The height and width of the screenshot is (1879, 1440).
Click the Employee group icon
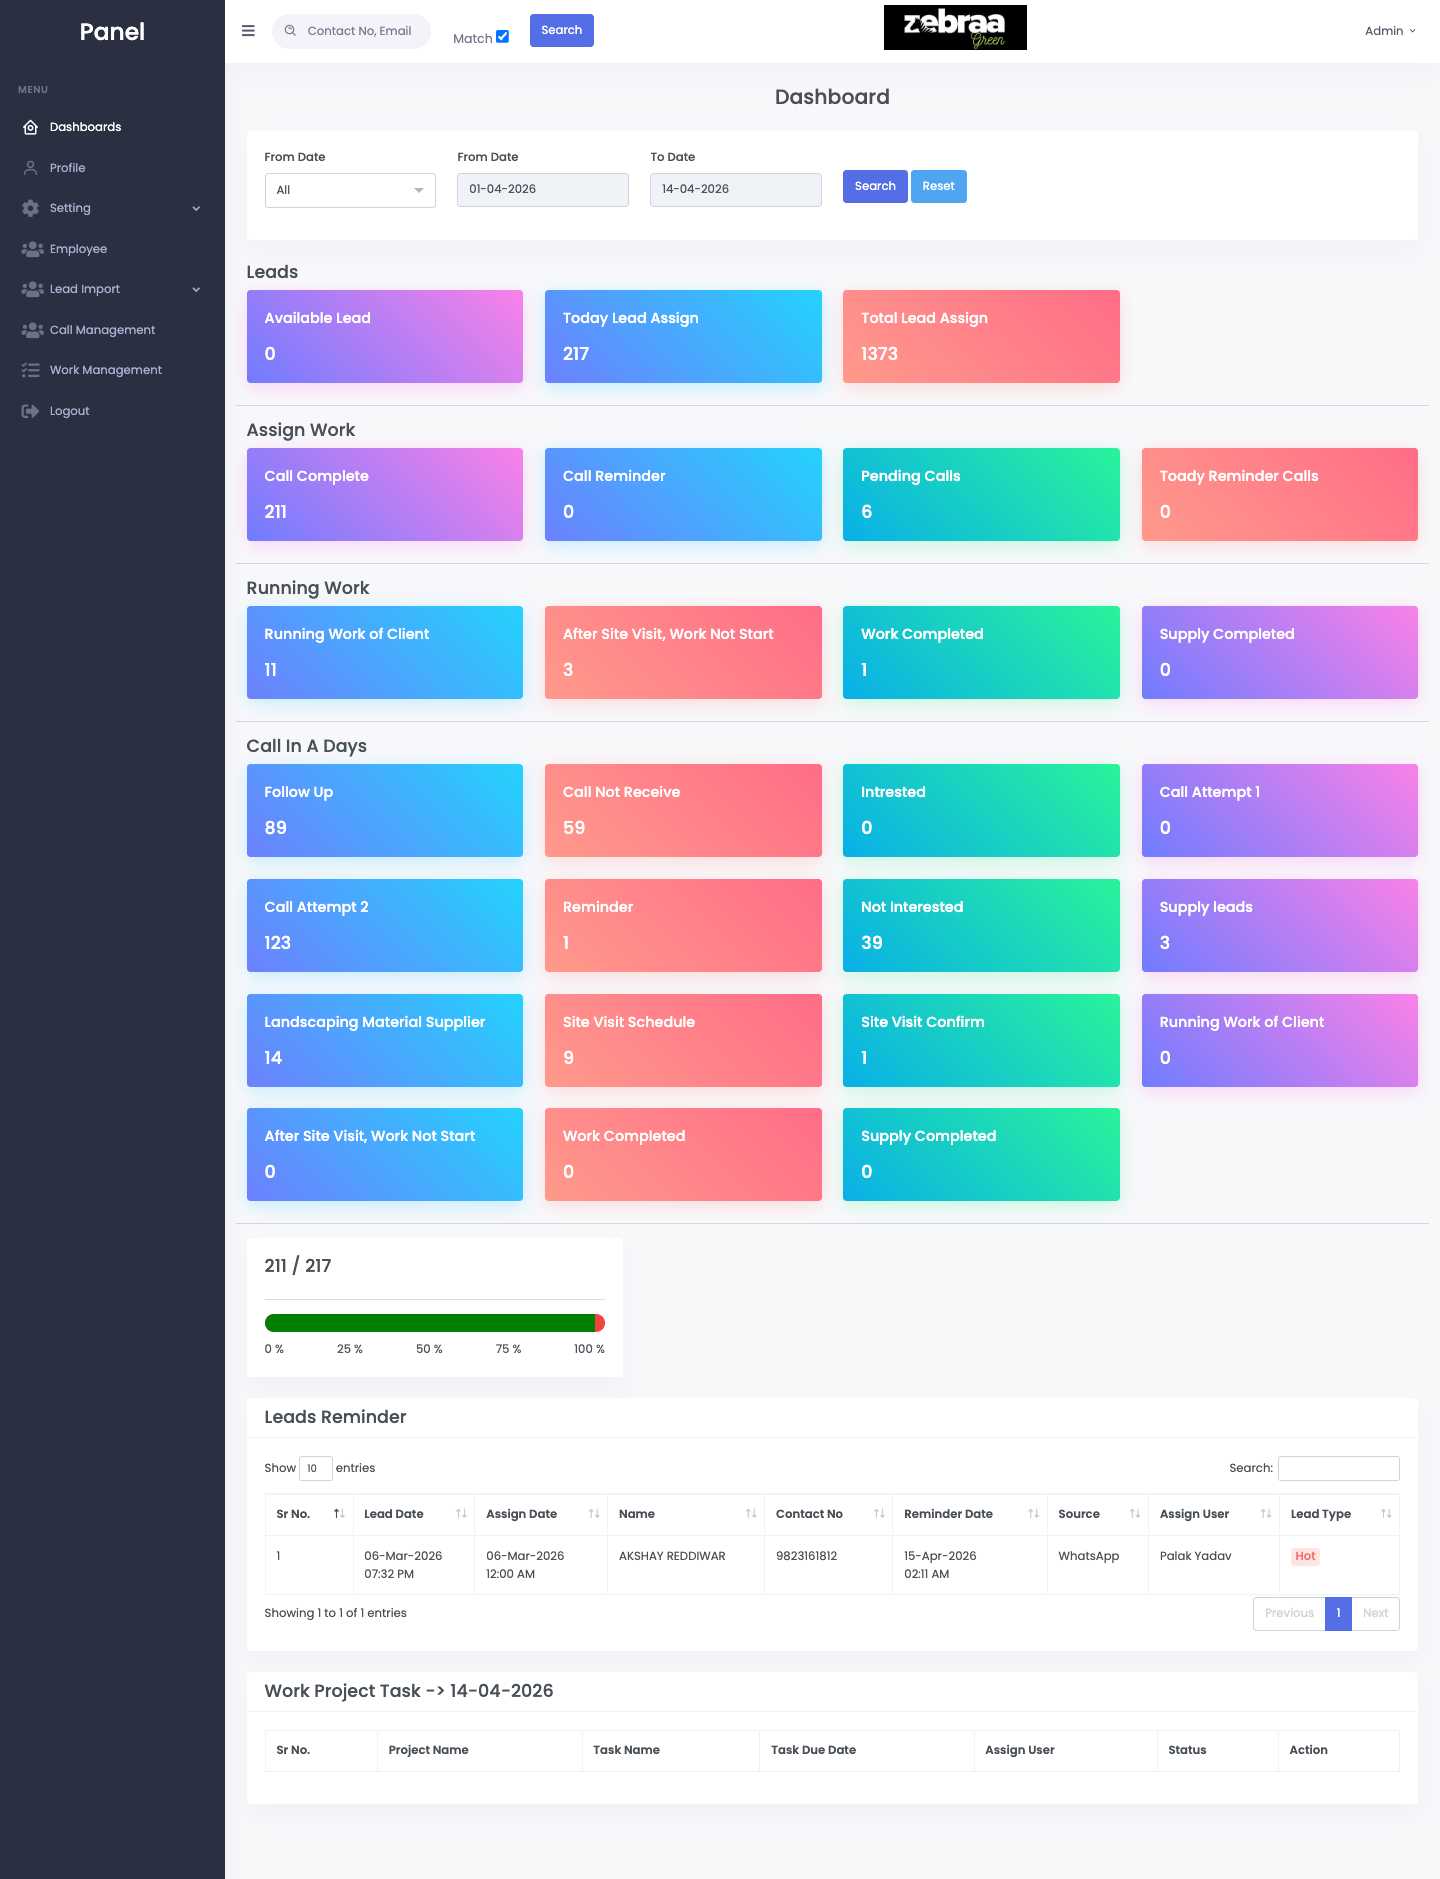pos(32,249)
